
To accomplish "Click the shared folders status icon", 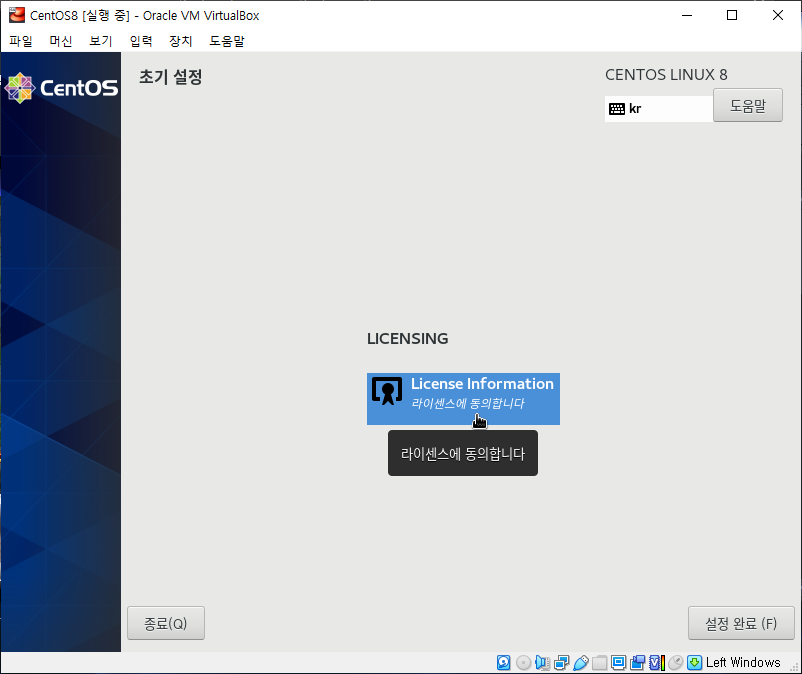I will pos(599,662).
